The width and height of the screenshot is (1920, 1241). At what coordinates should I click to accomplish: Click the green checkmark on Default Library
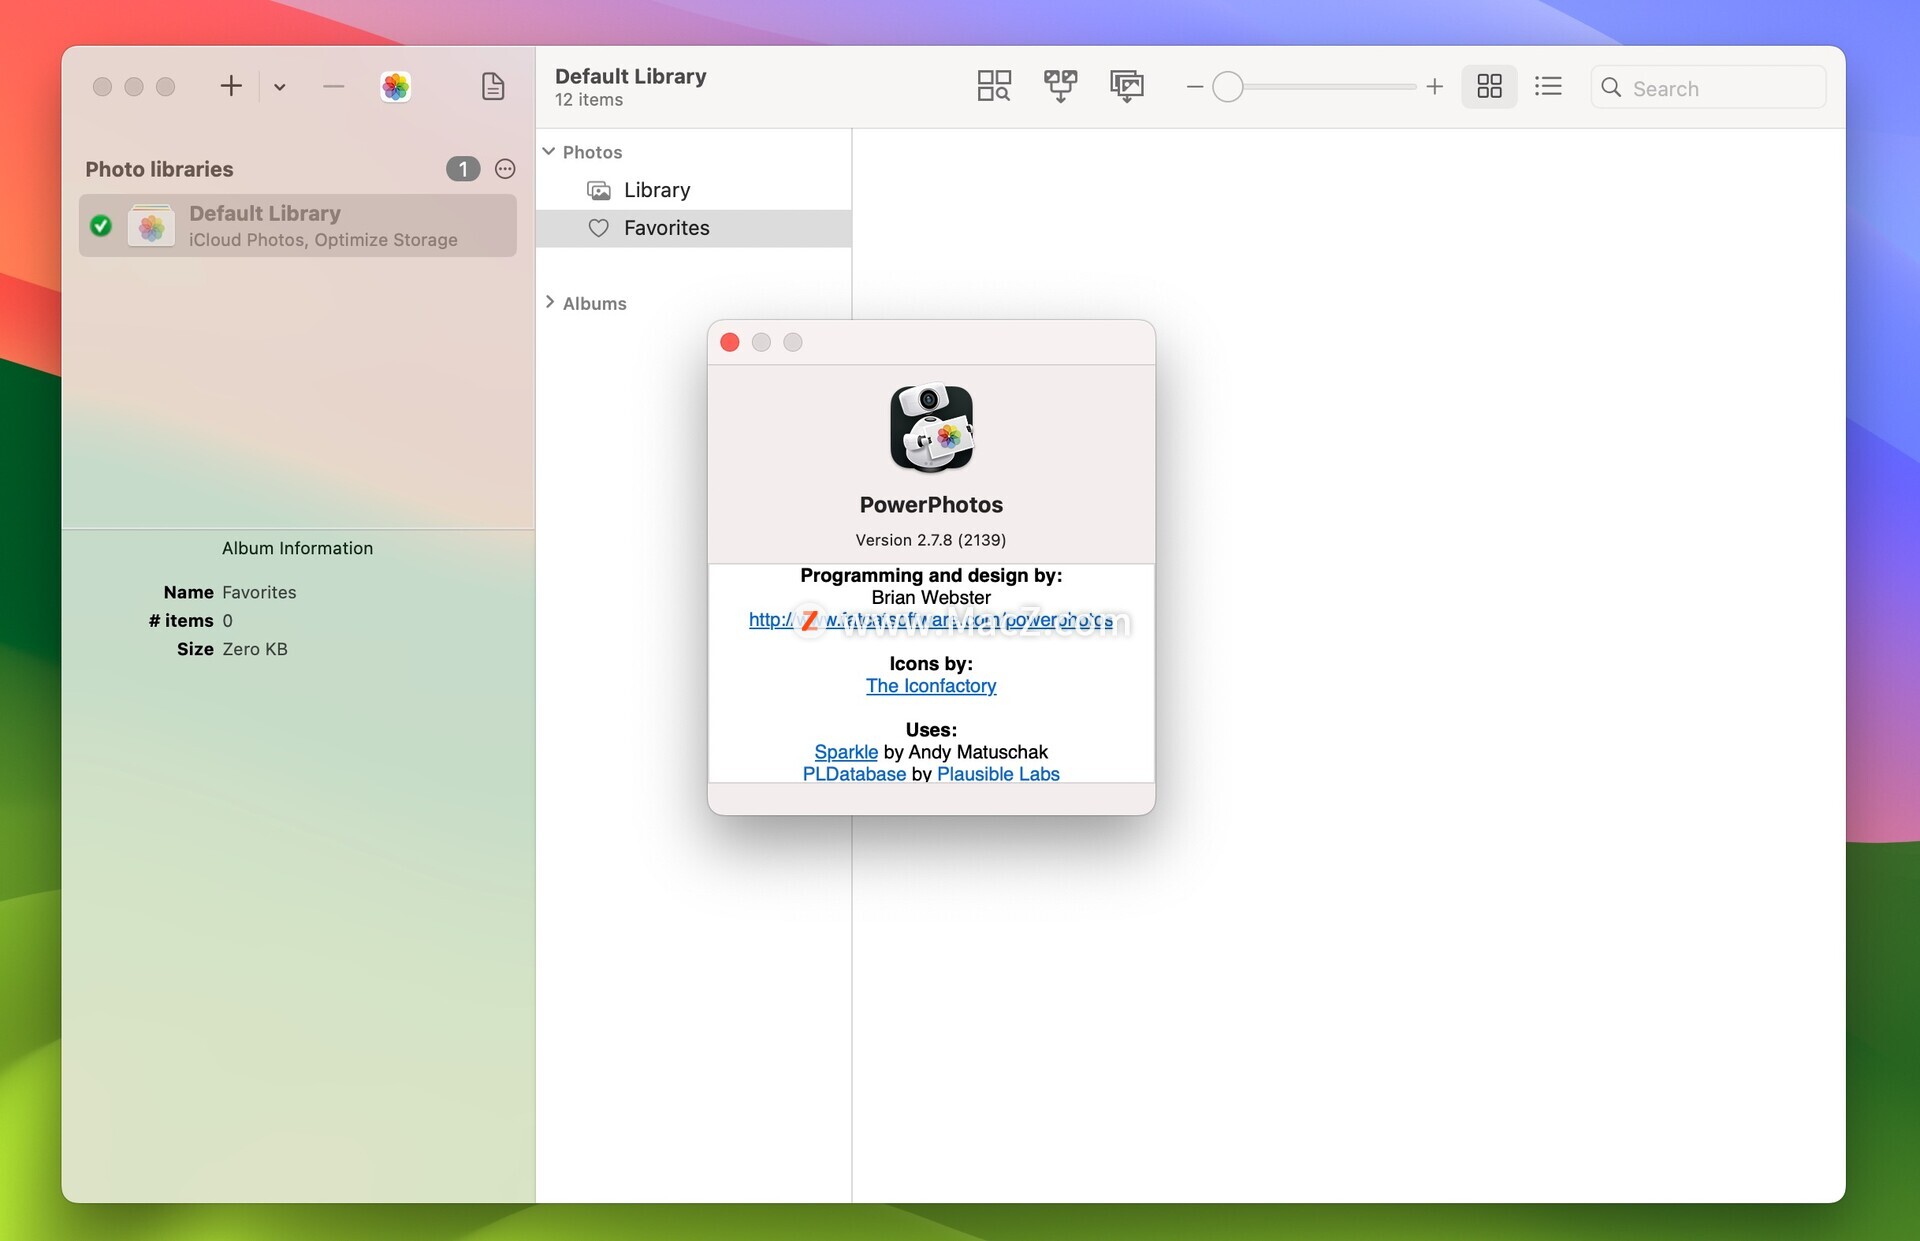[x=101, y=226]
